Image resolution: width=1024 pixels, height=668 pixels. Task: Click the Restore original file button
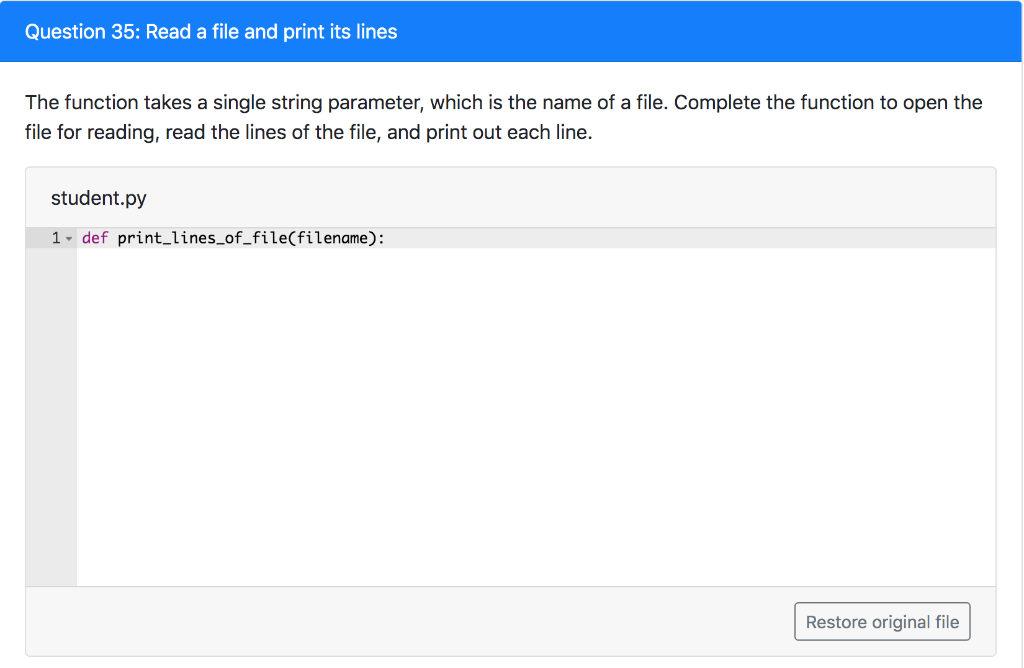(x=882, y=621)
